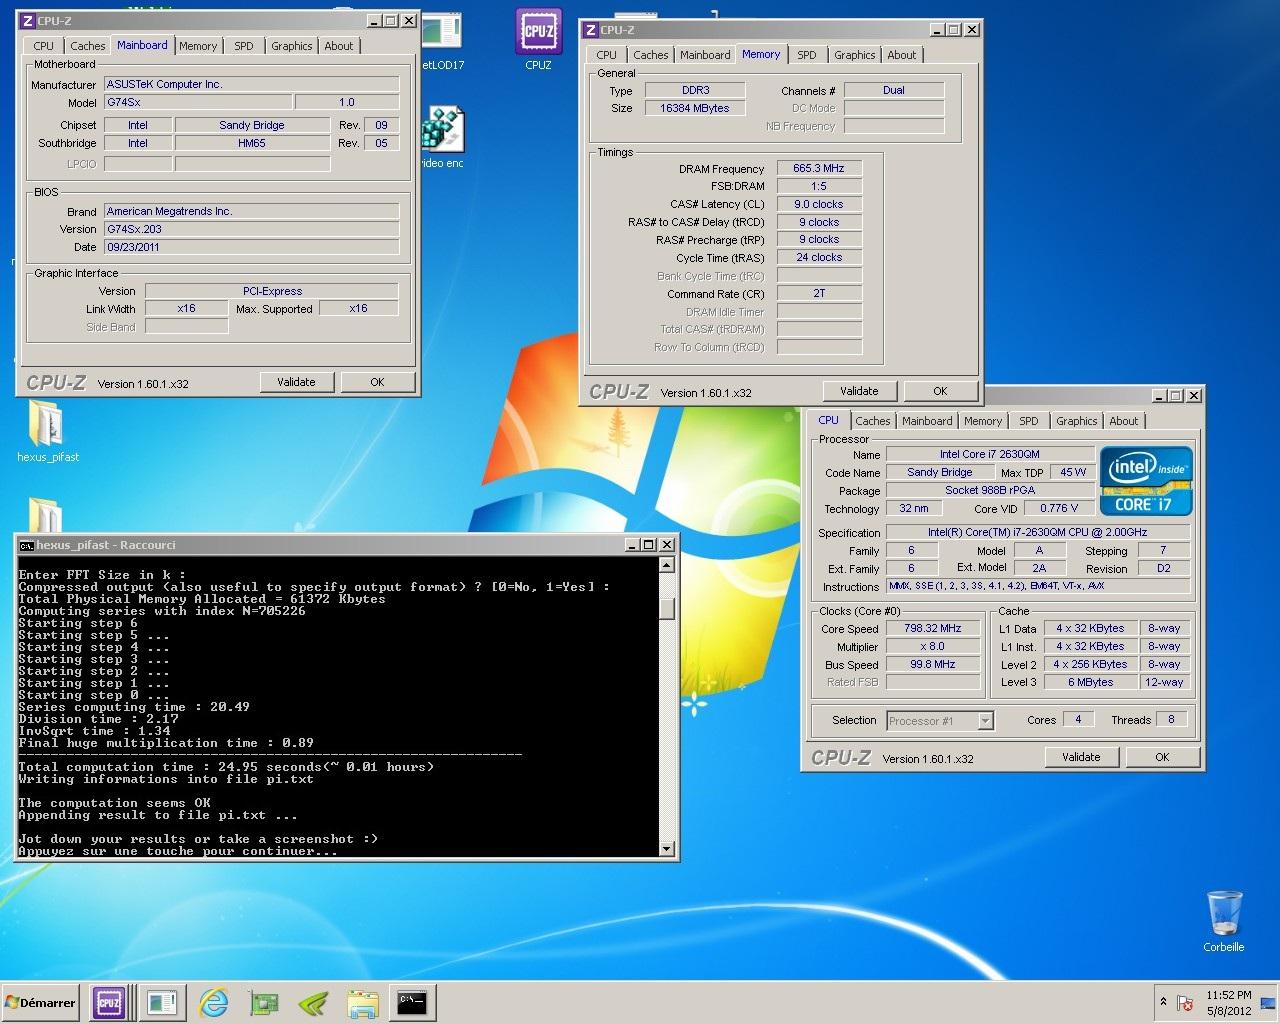Click the memory size 16384 MBytes field
Image resolution: width=1280 pixels, height=1024 pixels.
click(695, 108)
